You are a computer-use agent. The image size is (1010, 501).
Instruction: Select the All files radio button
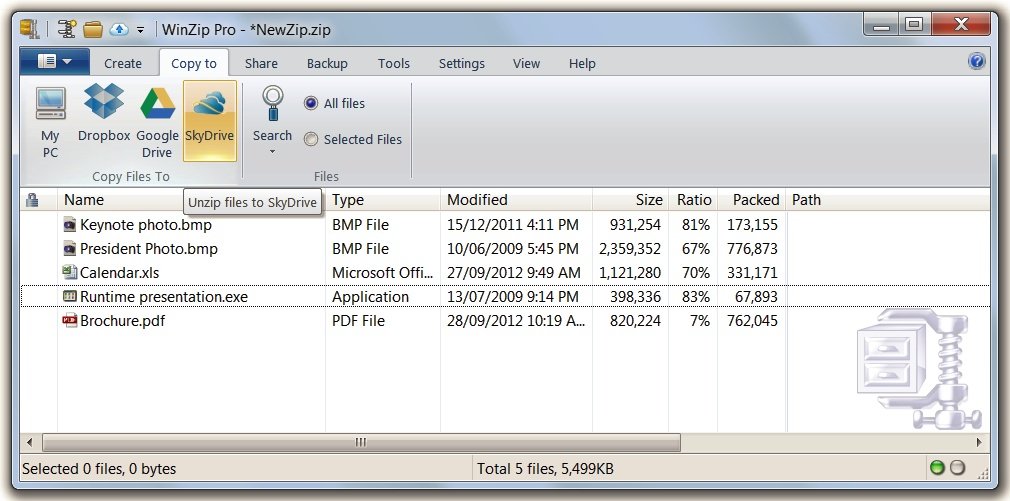tap(311, 104)
